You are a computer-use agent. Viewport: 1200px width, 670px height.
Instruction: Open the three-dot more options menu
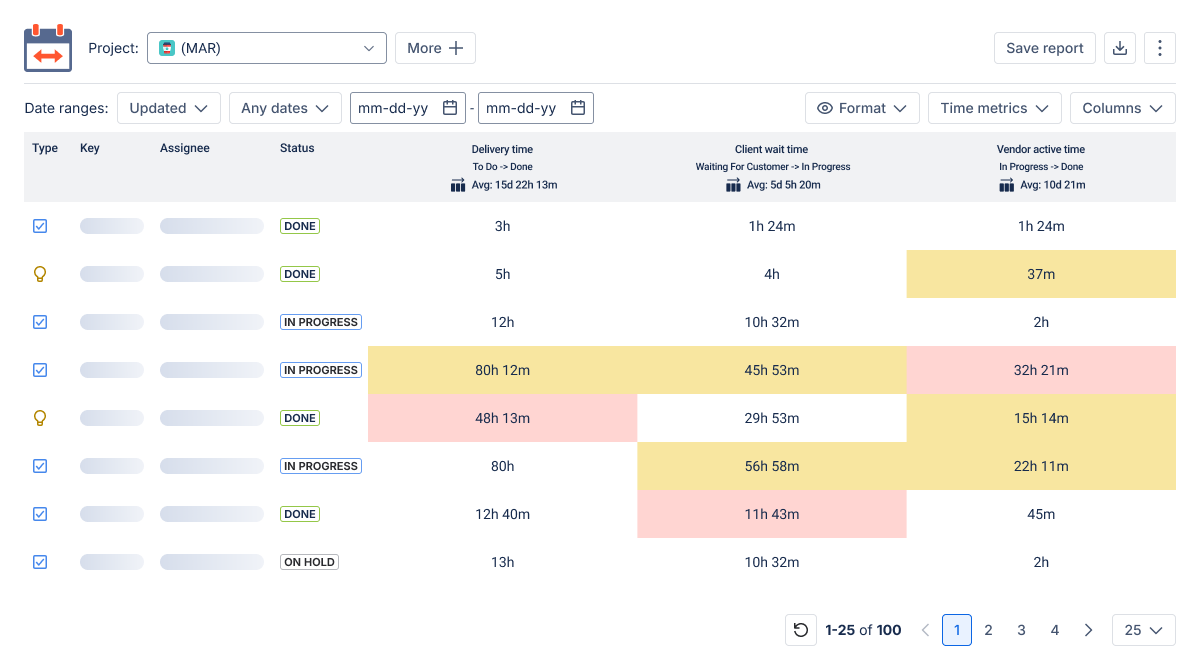[1160, 48]
